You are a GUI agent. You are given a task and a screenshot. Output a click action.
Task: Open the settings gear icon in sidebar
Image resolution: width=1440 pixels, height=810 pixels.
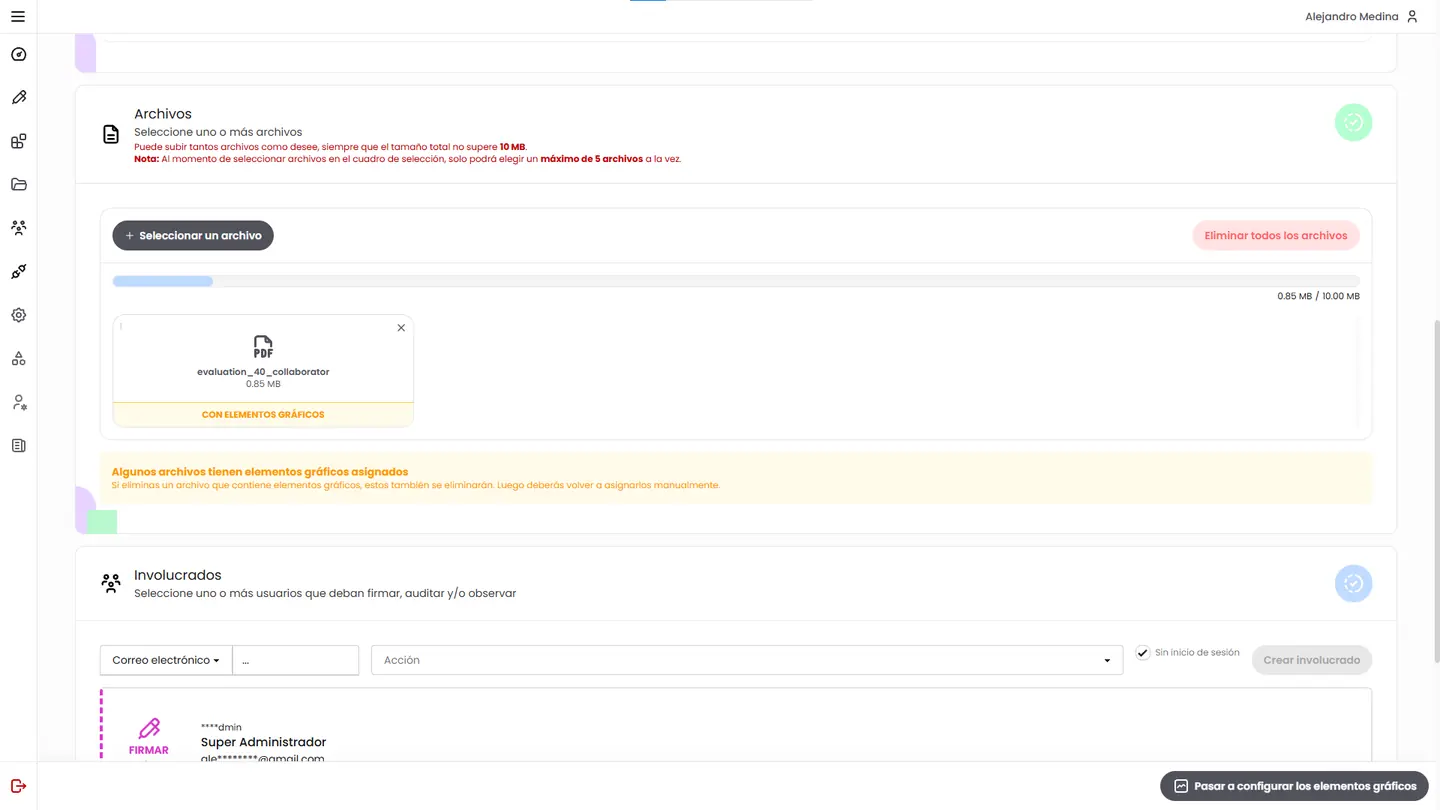point(18,315)
